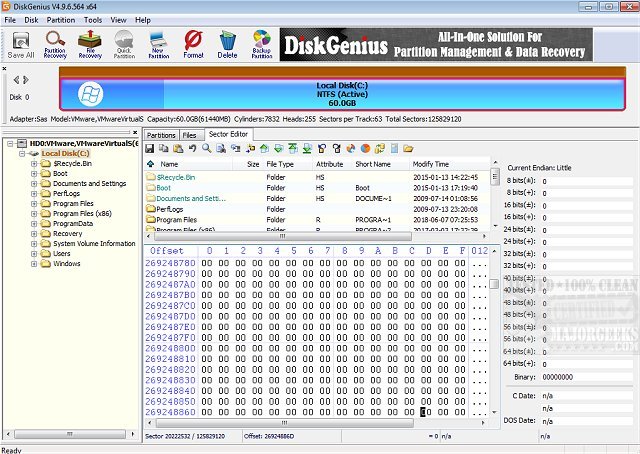Sort file list by Modify Time column

[430, 164]
